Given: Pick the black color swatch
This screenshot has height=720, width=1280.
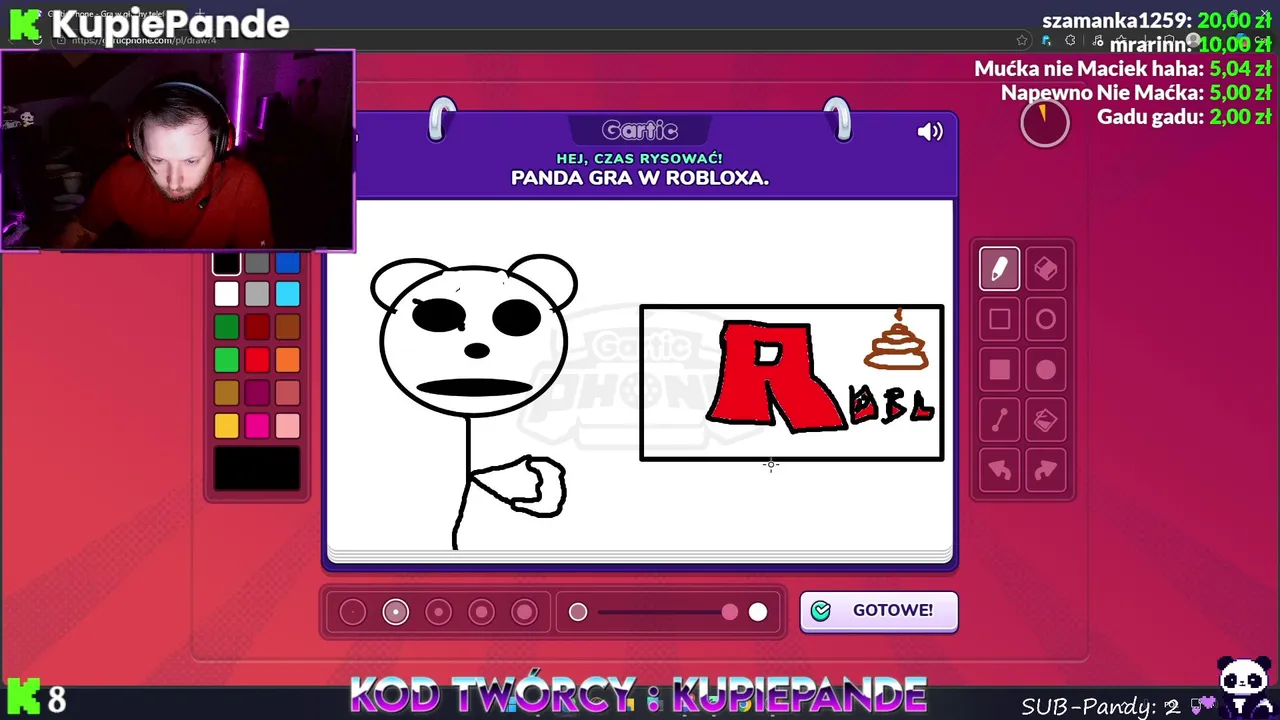Looking at the screenshot, I should pyautogui.click(x=226, y=263).
